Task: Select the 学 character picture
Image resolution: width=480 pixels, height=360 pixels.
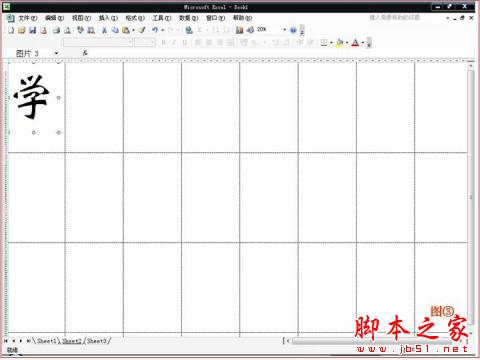Action: pyautogui.click(x=33, y=97)
